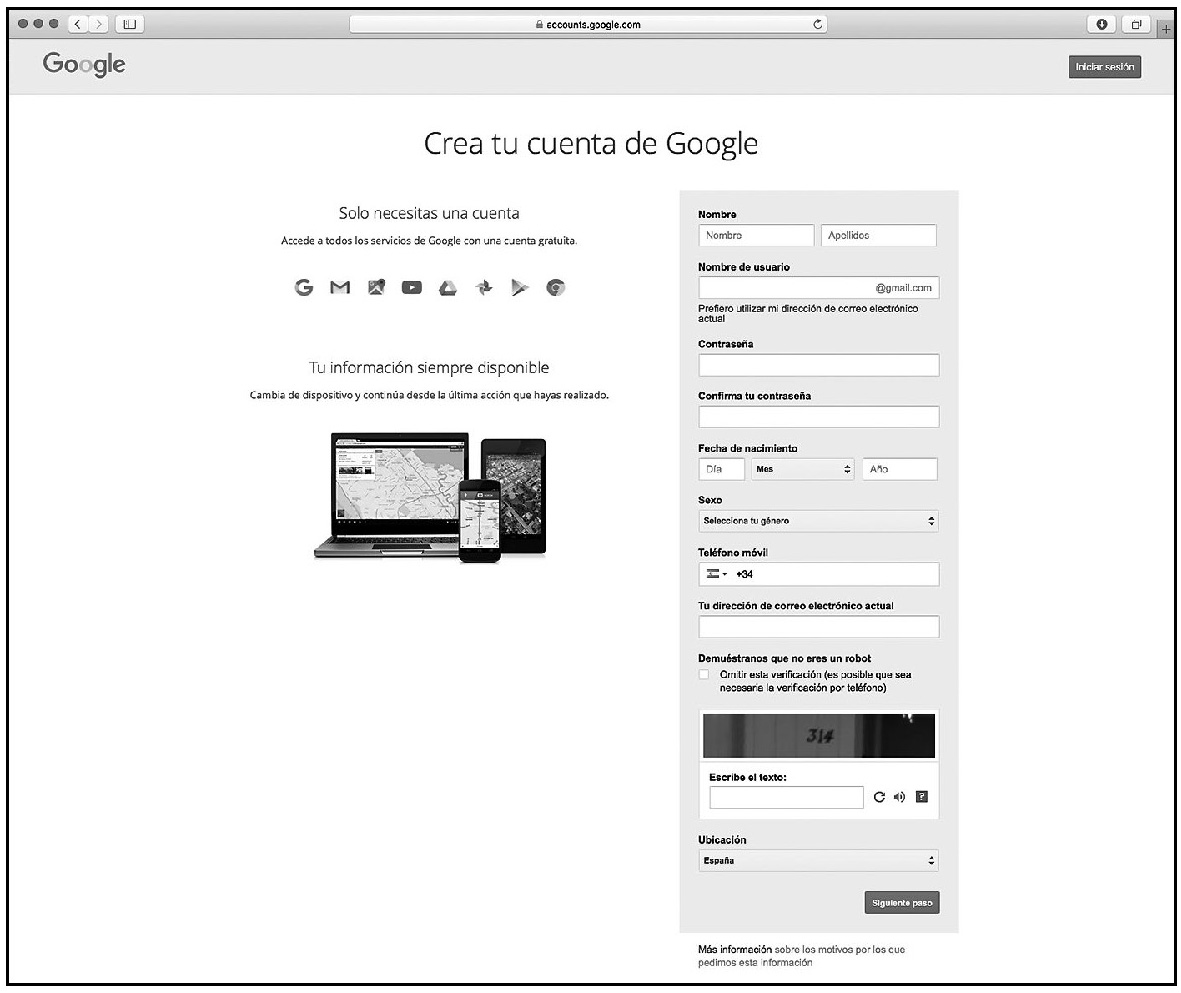1181x993 pixels.
Task: Open the Ubicación dropdown showing España
Action: 818,860
